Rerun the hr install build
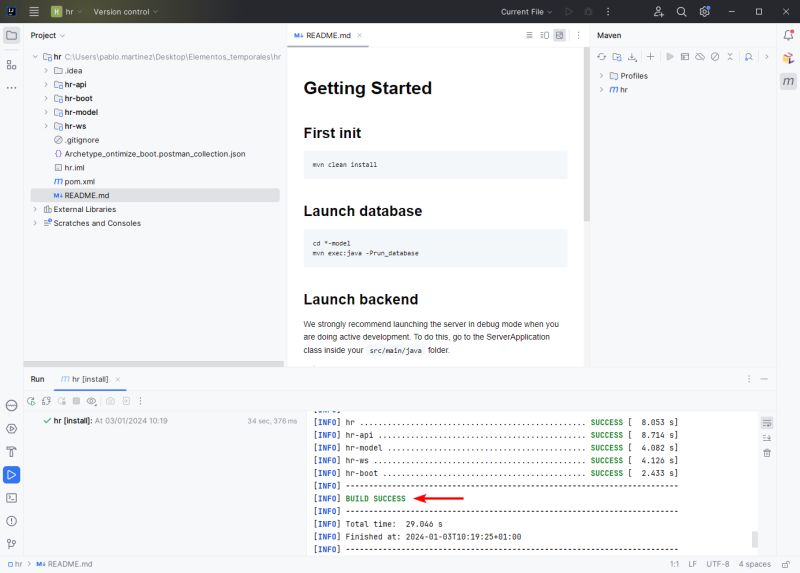The image size is (800, 573). coord(31,401)
